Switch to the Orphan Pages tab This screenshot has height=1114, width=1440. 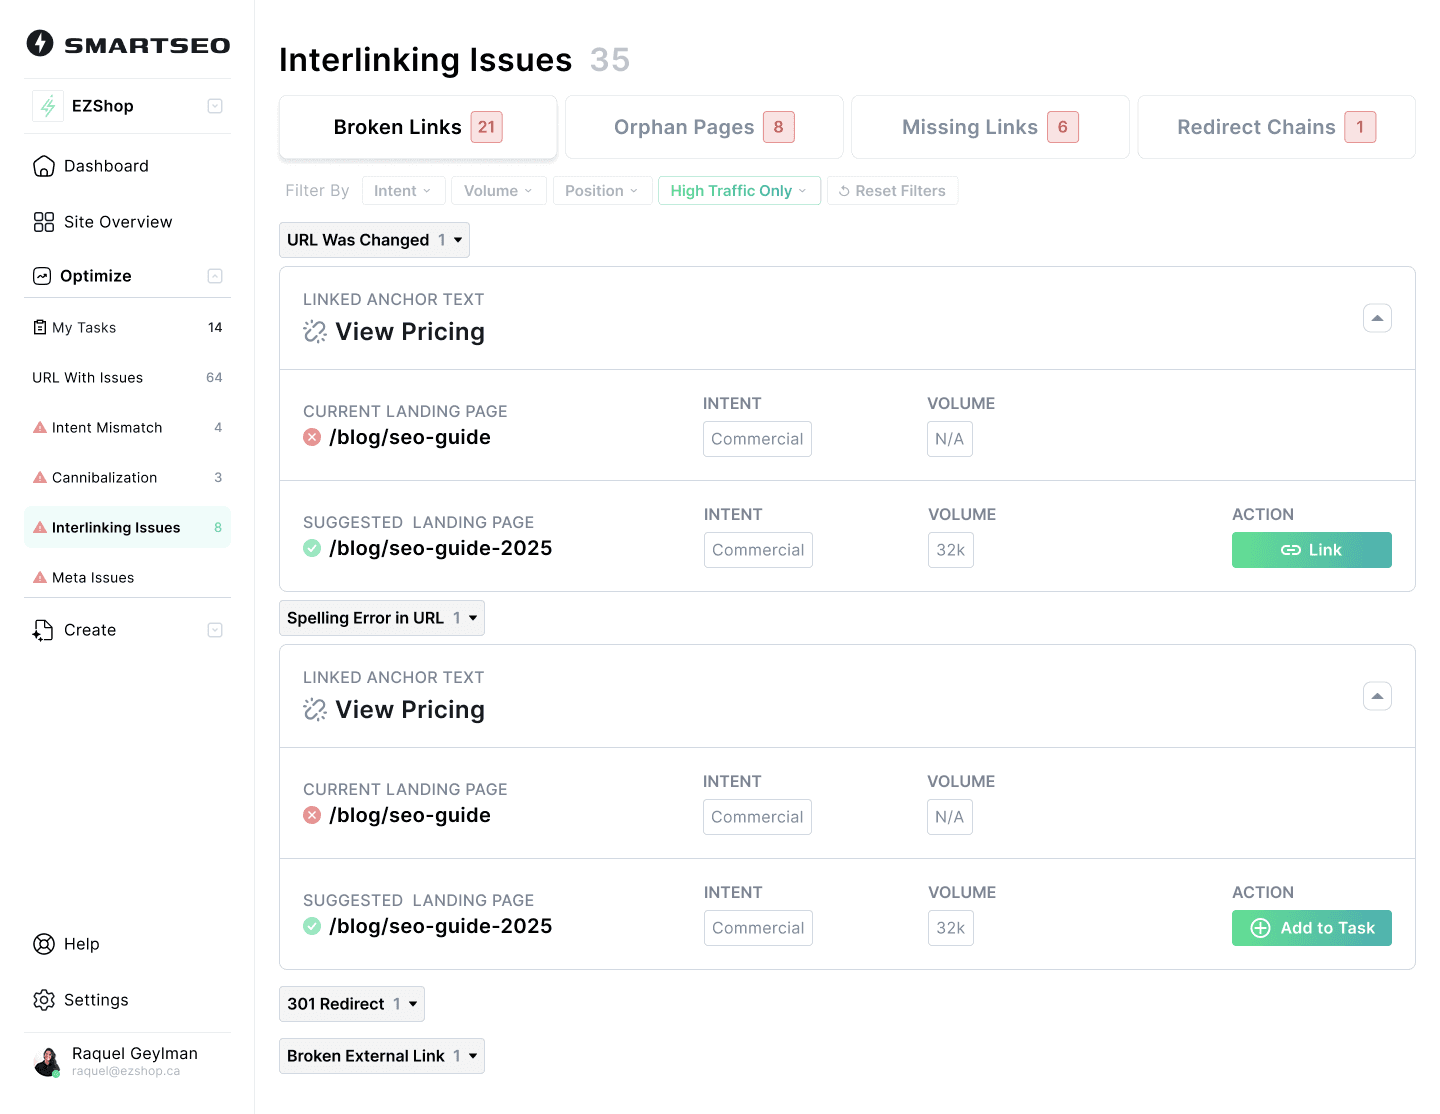click(x=704, y=127)
